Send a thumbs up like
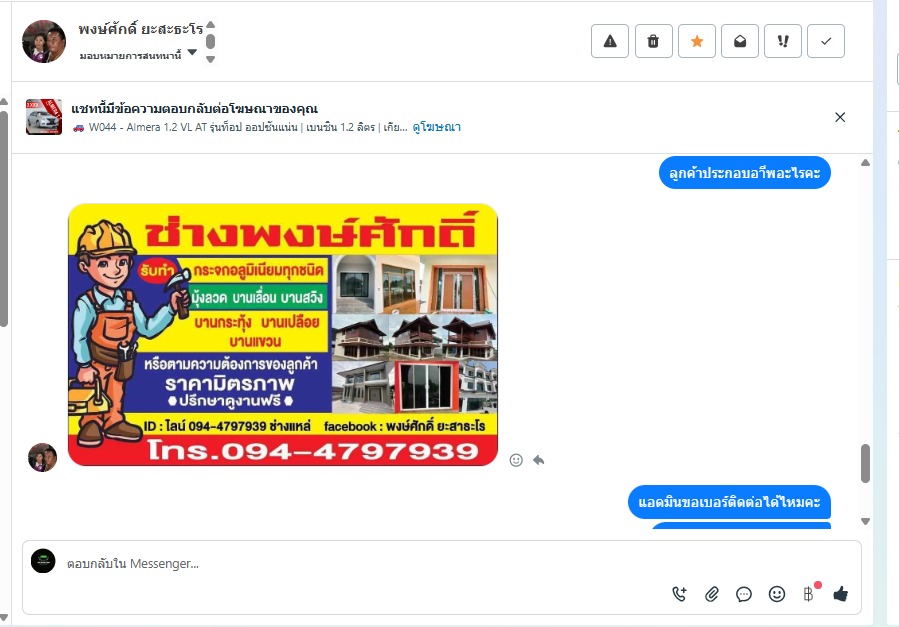This screenshot has height=627, width=899. click(x=841, y=594)
